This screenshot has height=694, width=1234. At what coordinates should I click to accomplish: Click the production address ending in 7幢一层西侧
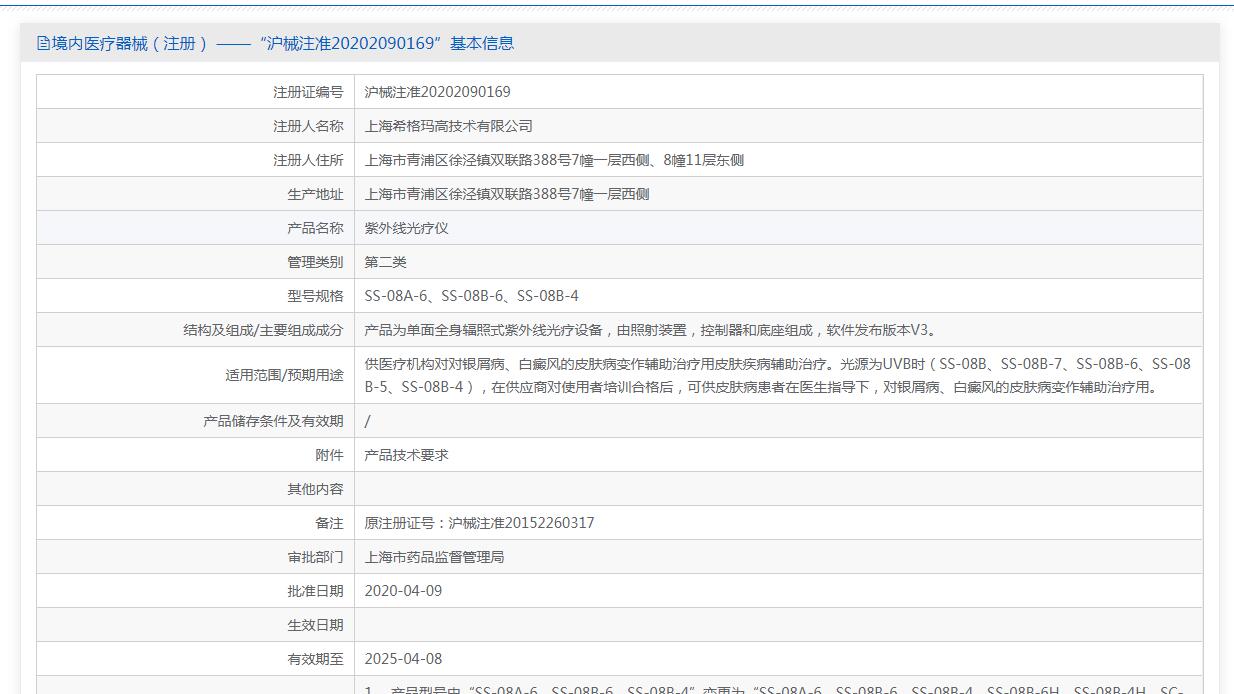[x=507, y=194]
